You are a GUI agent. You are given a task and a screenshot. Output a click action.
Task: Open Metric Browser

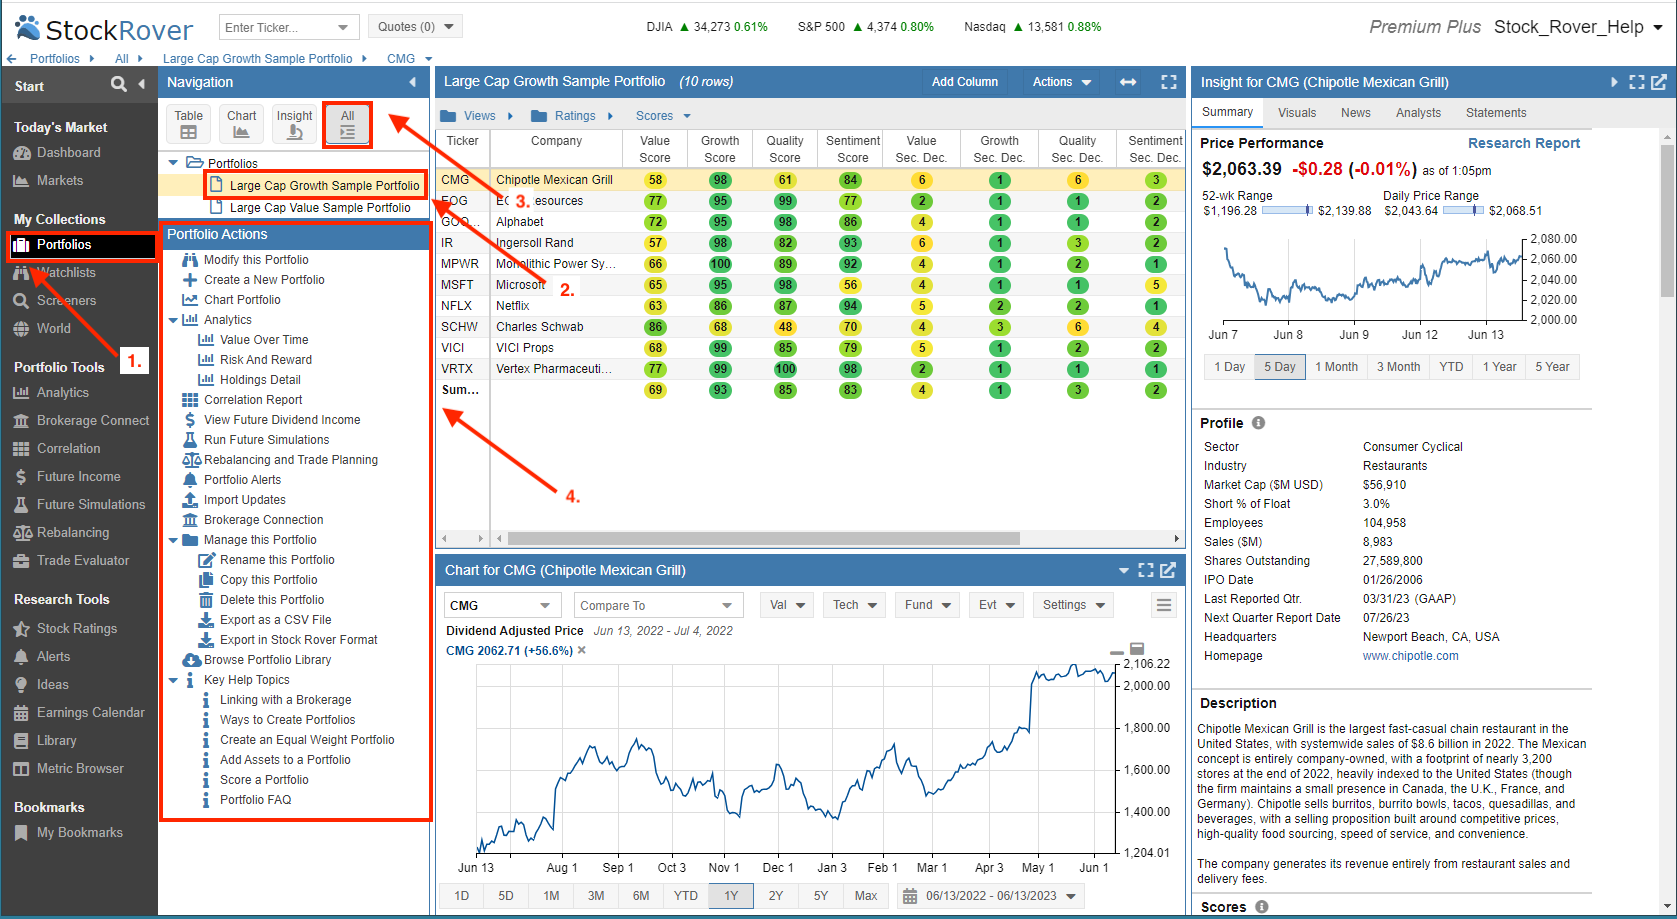pos(80,768)
